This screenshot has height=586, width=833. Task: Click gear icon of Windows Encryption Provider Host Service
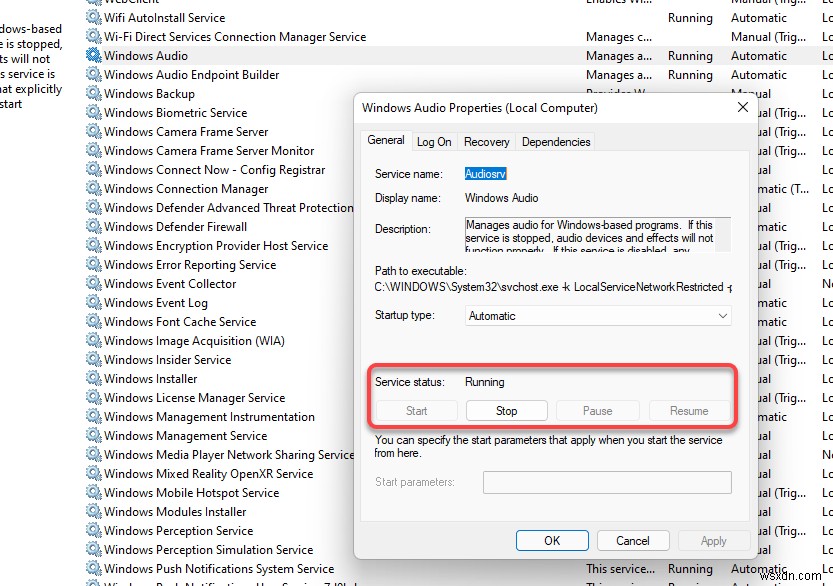click(x=94, y=245)
